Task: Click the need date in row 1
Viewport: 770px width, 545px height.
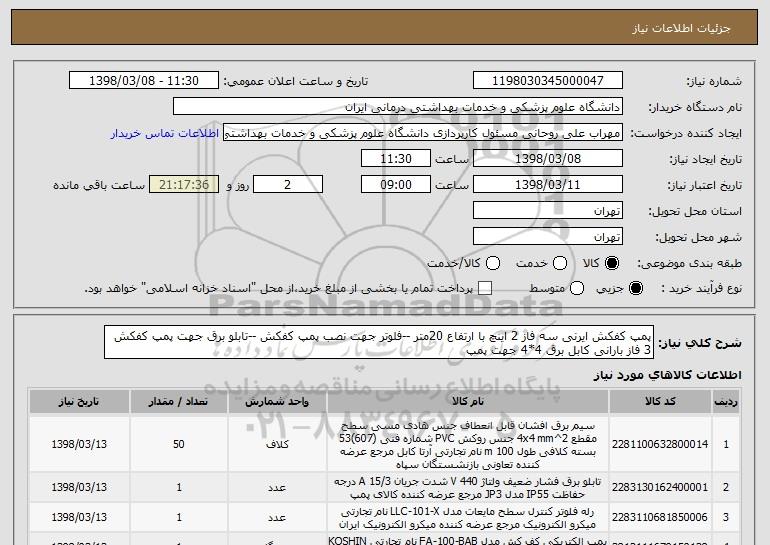Action: point(79,444)
